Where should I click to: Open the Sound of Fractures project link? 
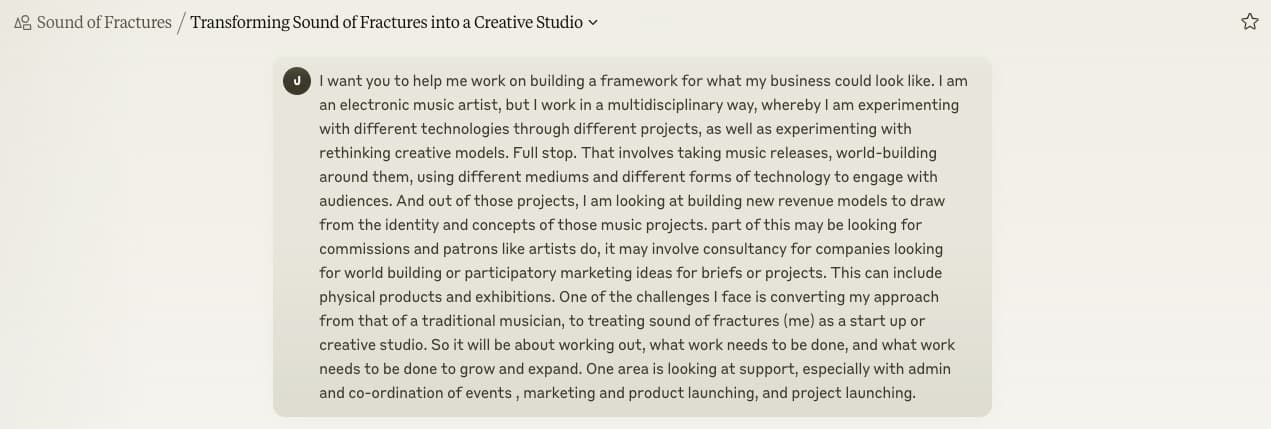104,22
